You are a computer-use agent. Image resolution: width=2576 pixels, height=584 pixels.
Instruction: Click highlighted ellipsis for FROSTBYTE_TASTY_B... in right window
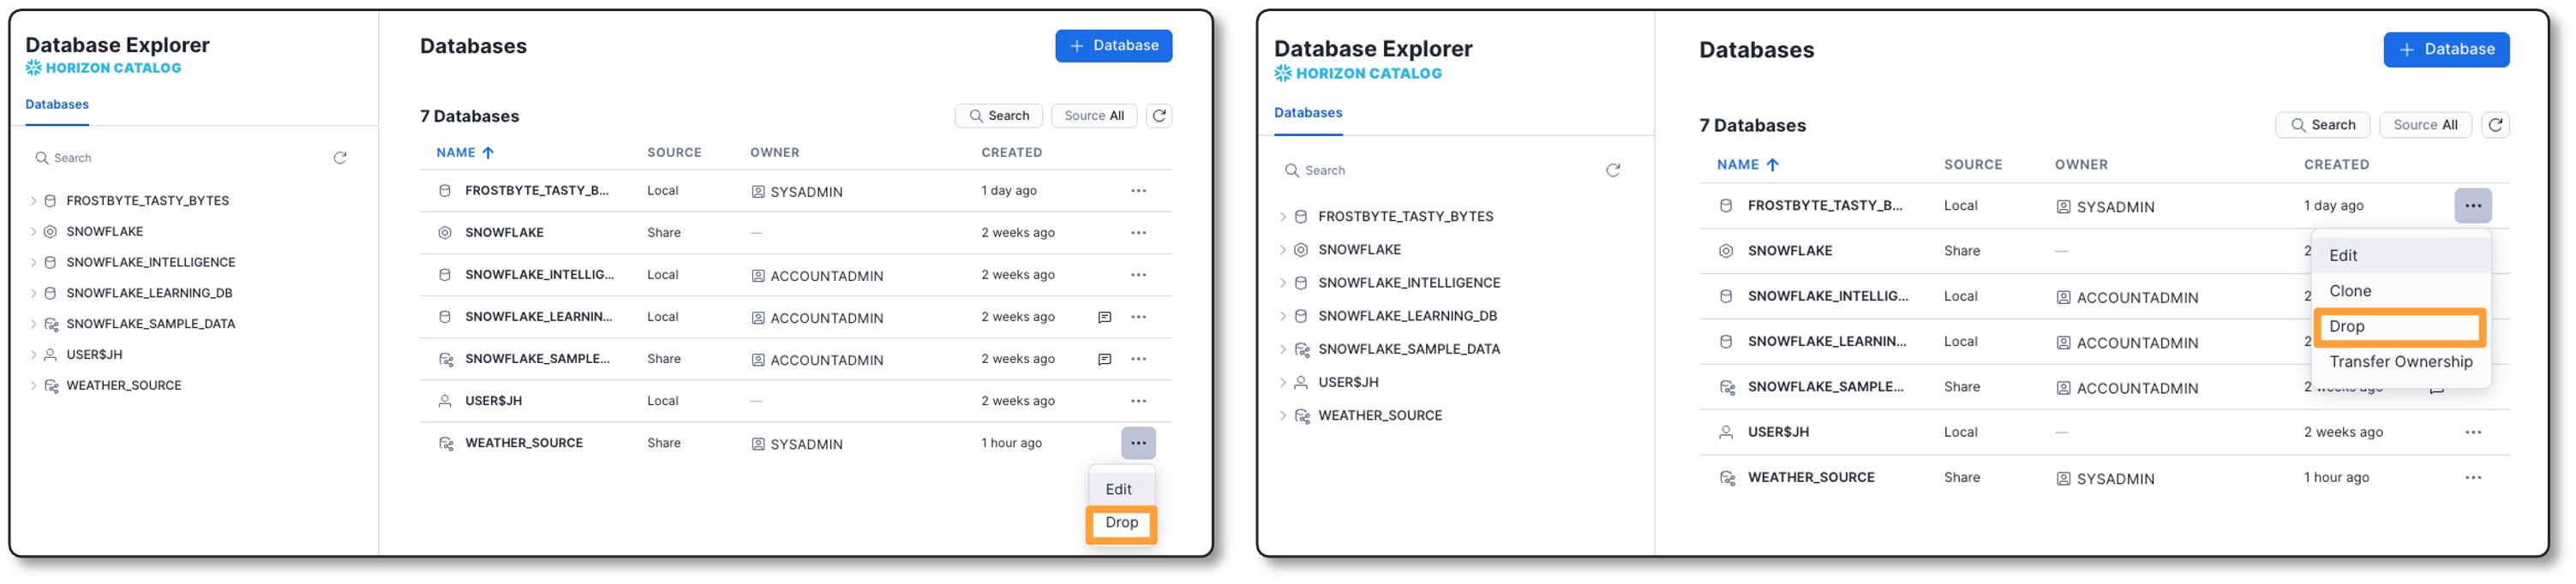2472,206
